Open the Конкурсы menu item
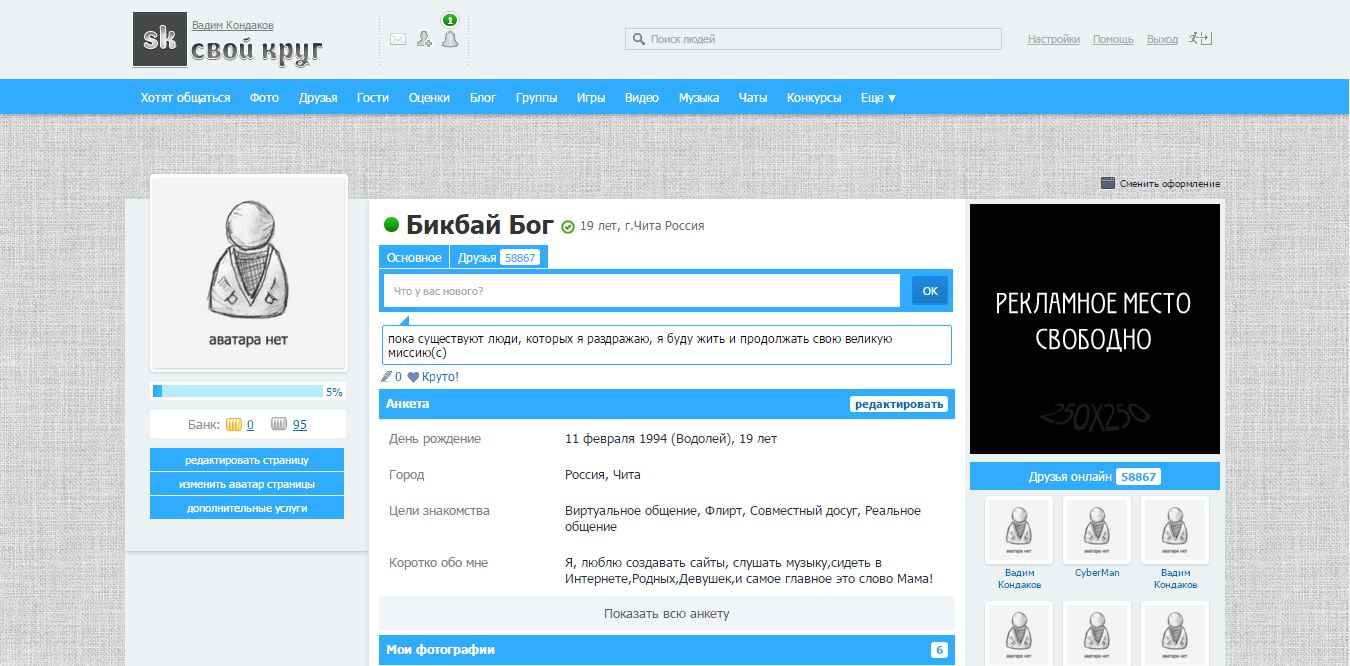This screenshot has height=666, width=1350. click(x=814, y=98)
